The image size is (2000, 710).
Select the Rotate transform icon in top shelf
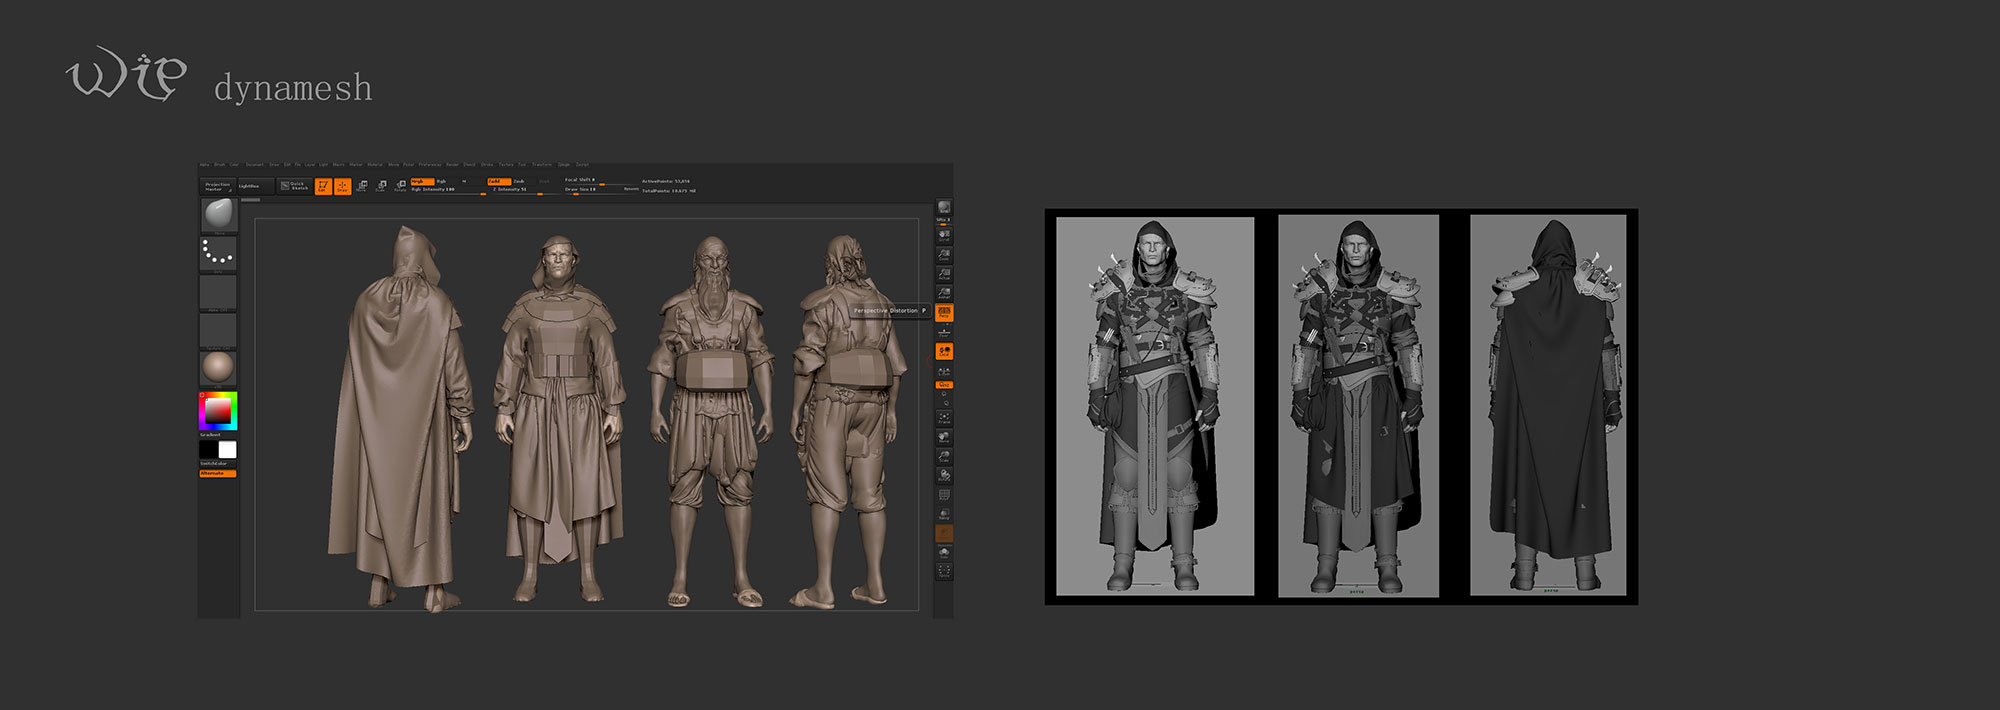400,186
